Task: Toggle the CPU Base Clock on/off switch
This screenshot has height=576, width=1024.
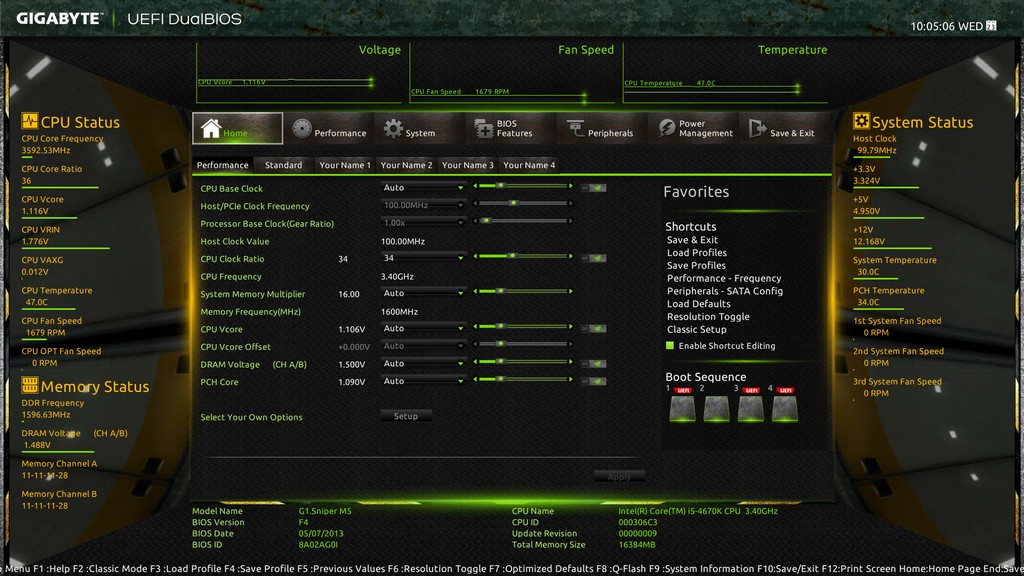Action: 594,188
